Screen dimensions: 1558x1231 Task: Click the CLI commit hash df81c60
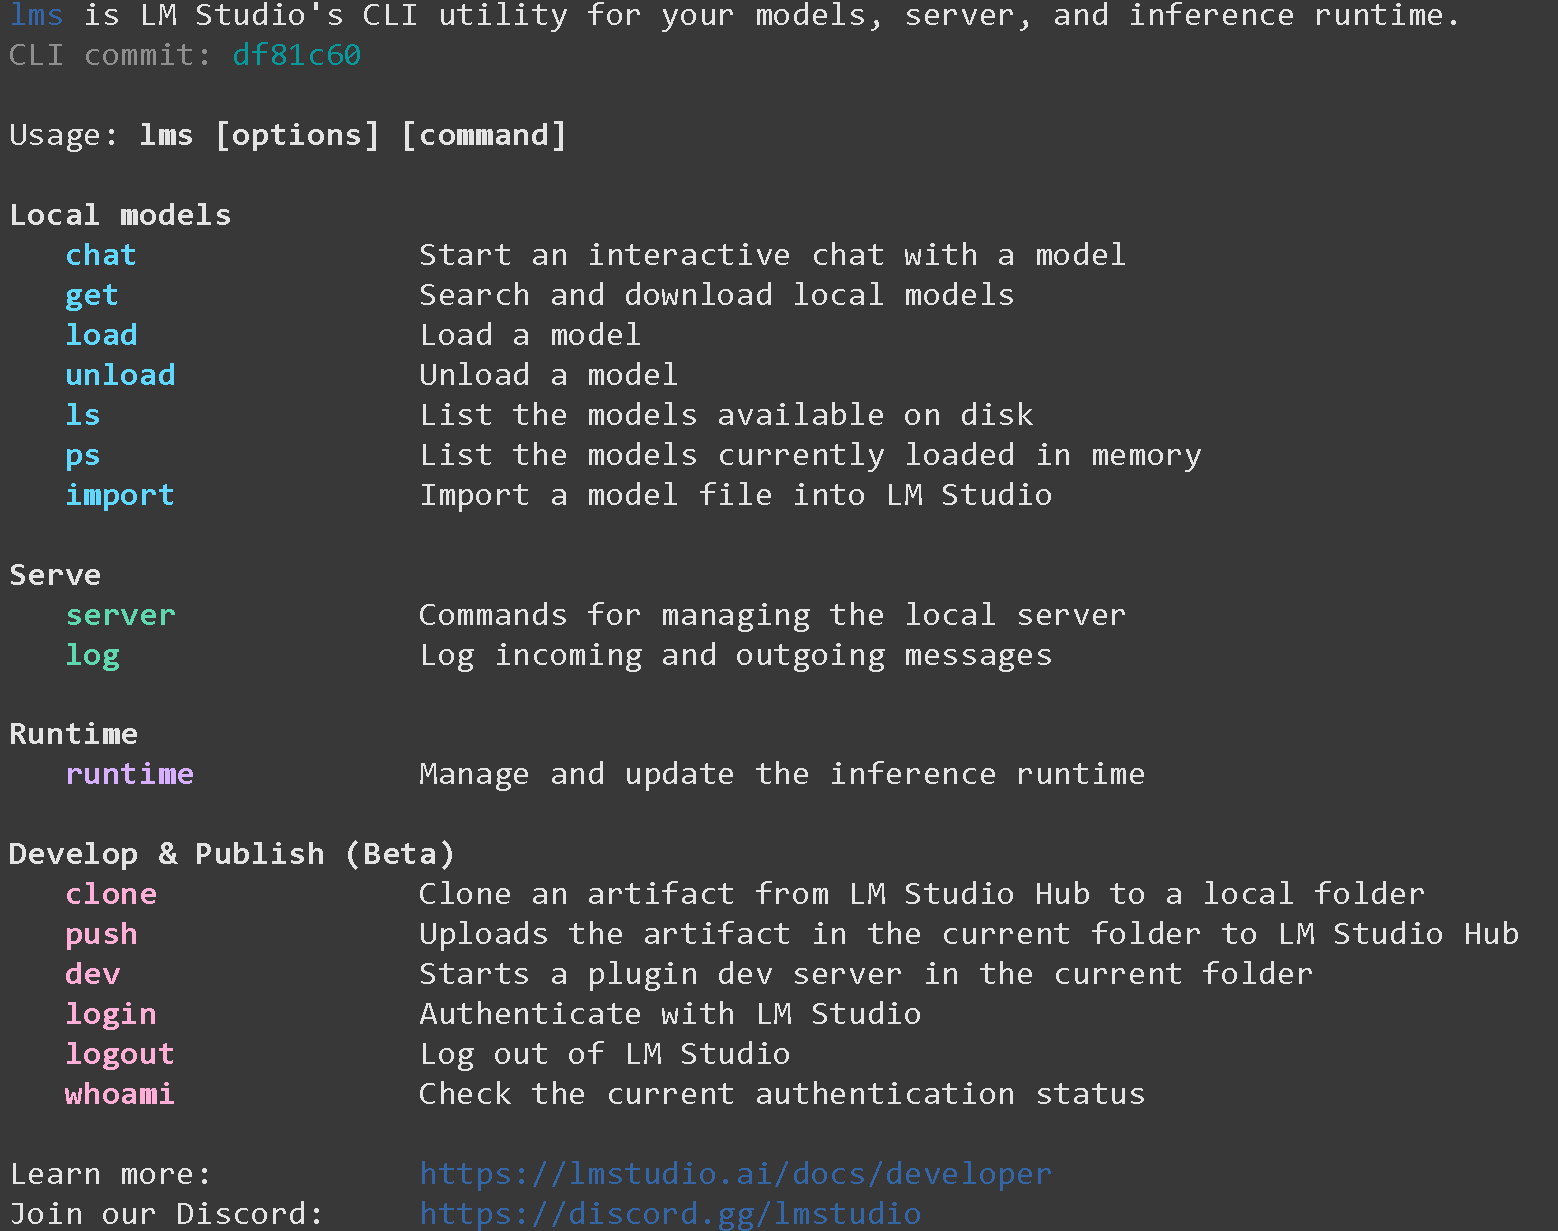coord(296,55)
